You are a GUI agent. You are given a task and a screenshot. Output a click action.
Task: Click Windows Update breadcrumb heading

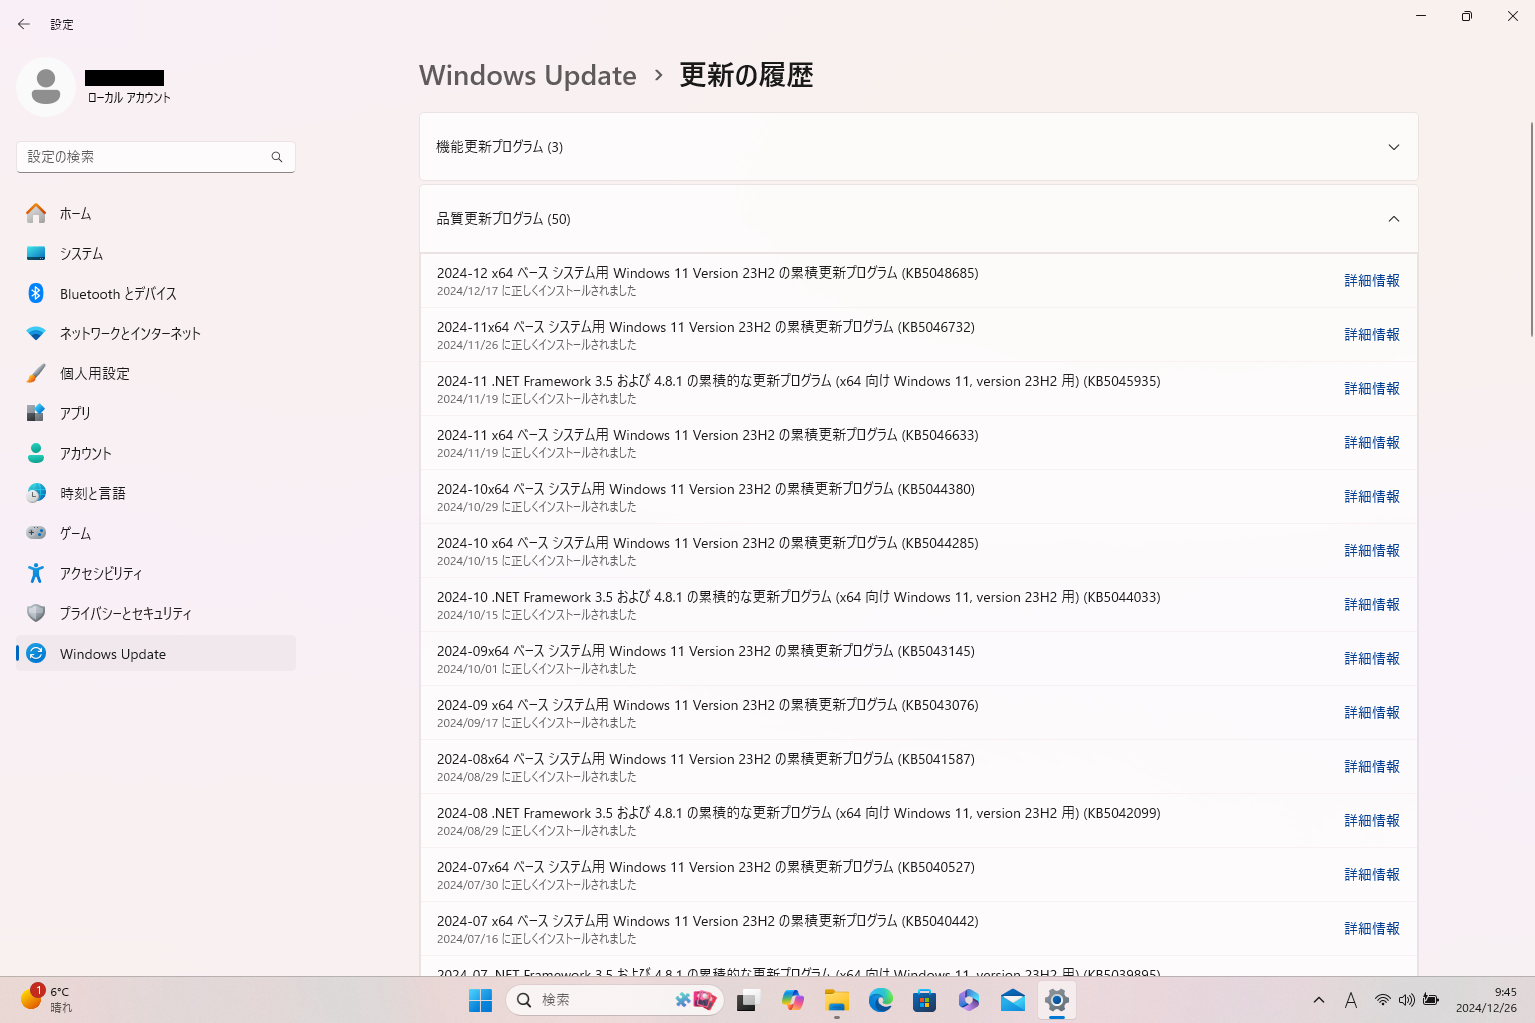point(527,76)
